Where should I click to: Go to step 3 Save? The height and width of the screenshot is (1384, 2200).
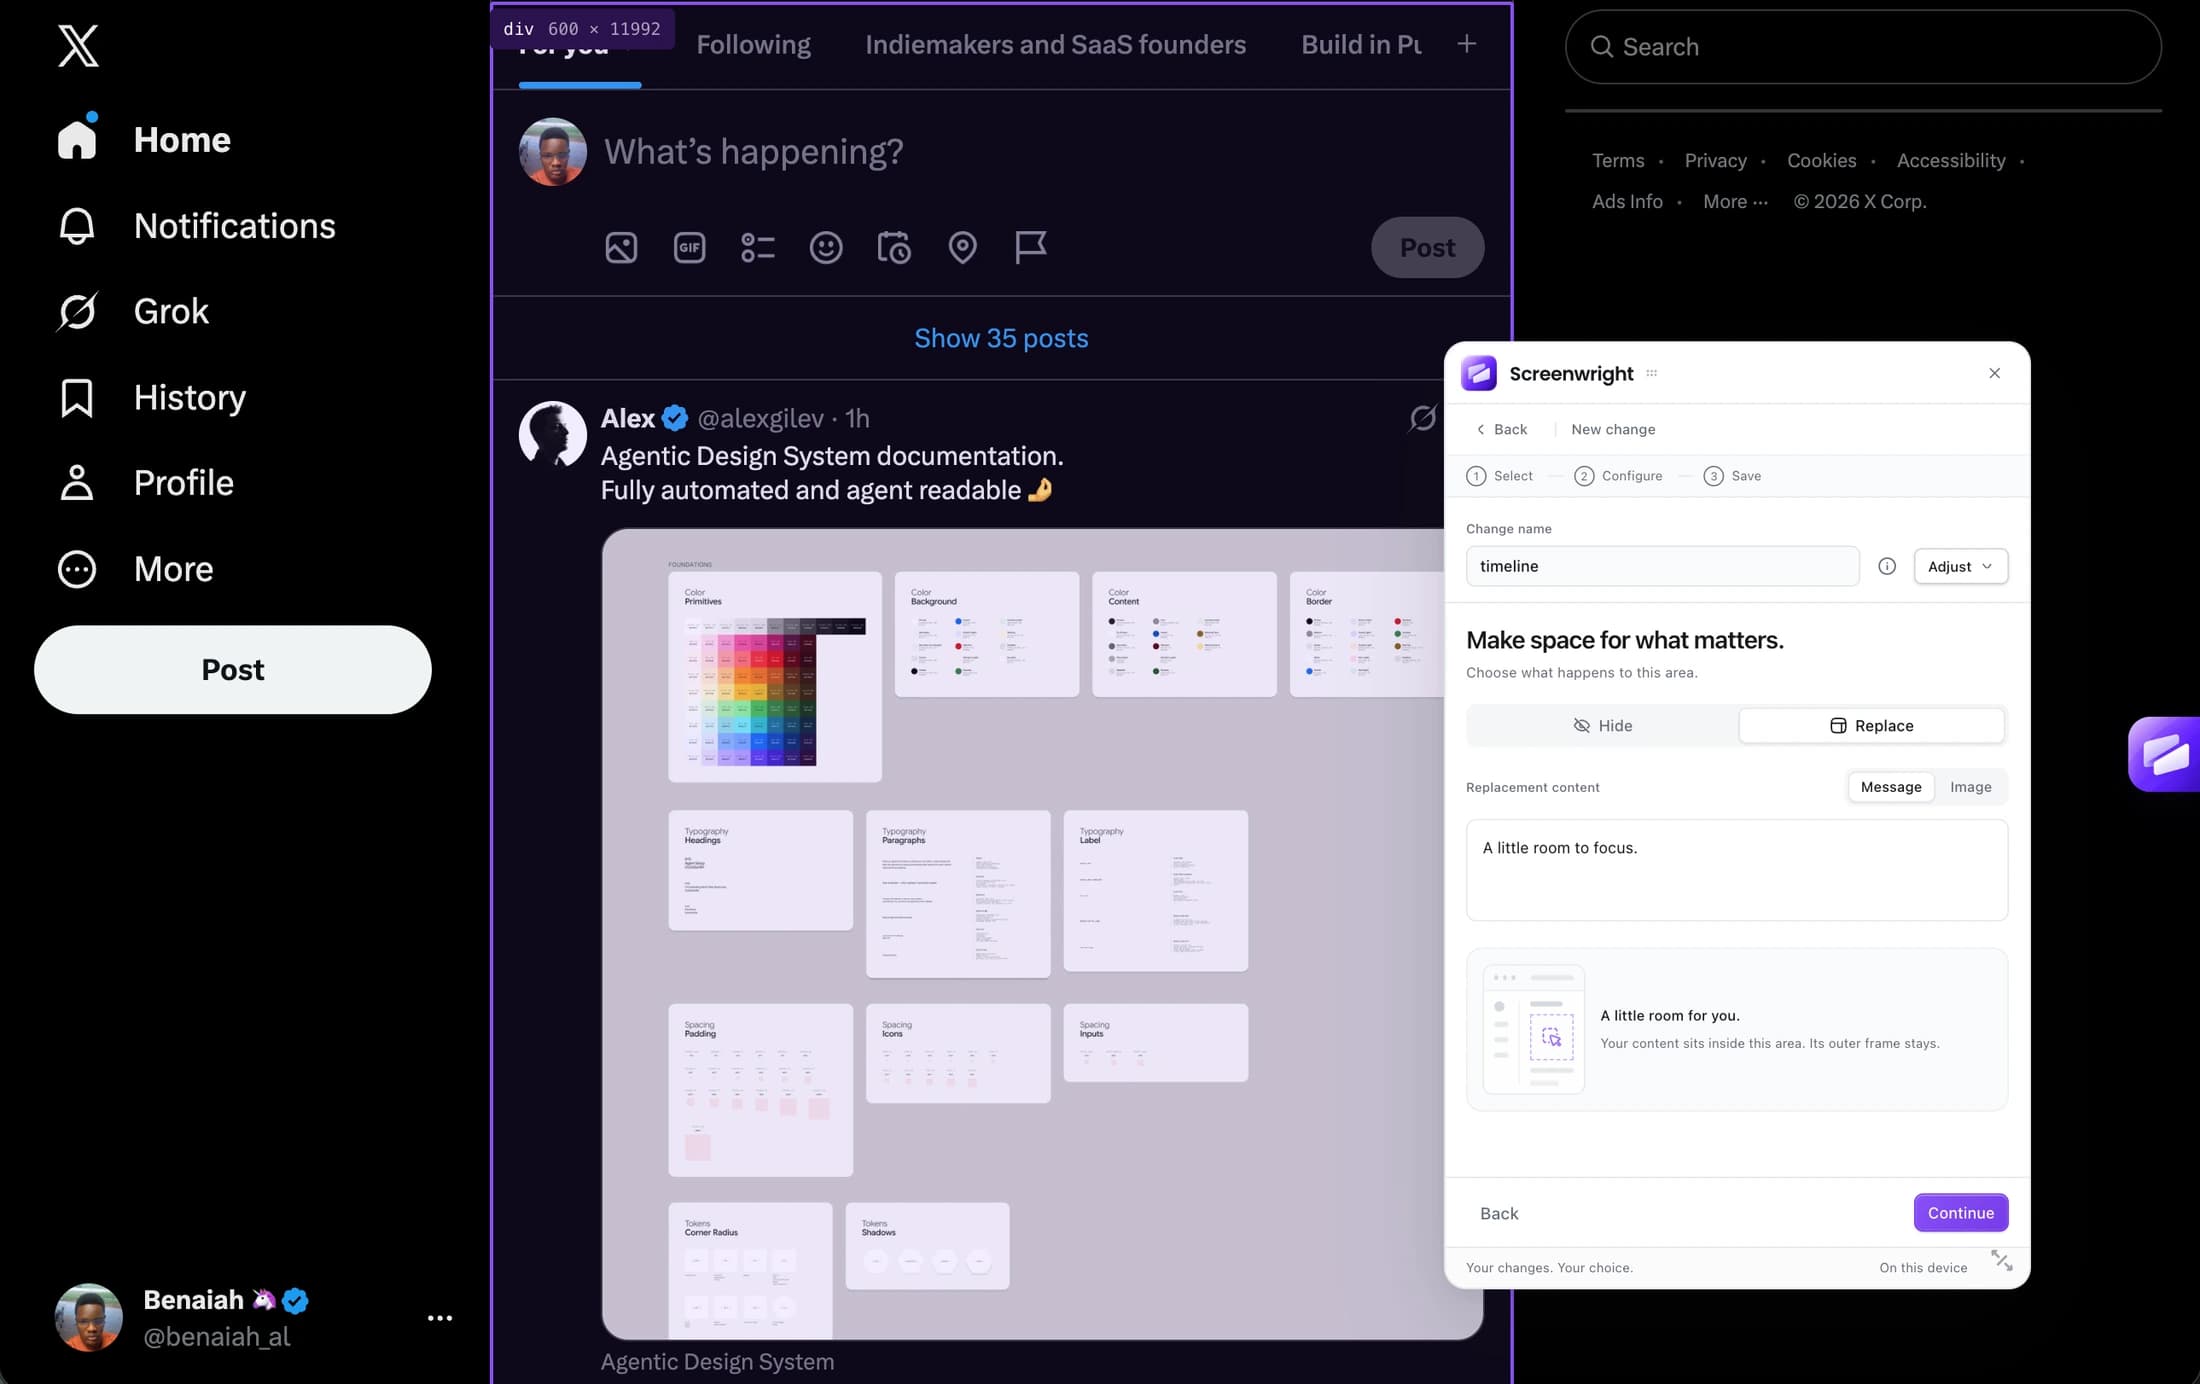(x=1733, y=476)
